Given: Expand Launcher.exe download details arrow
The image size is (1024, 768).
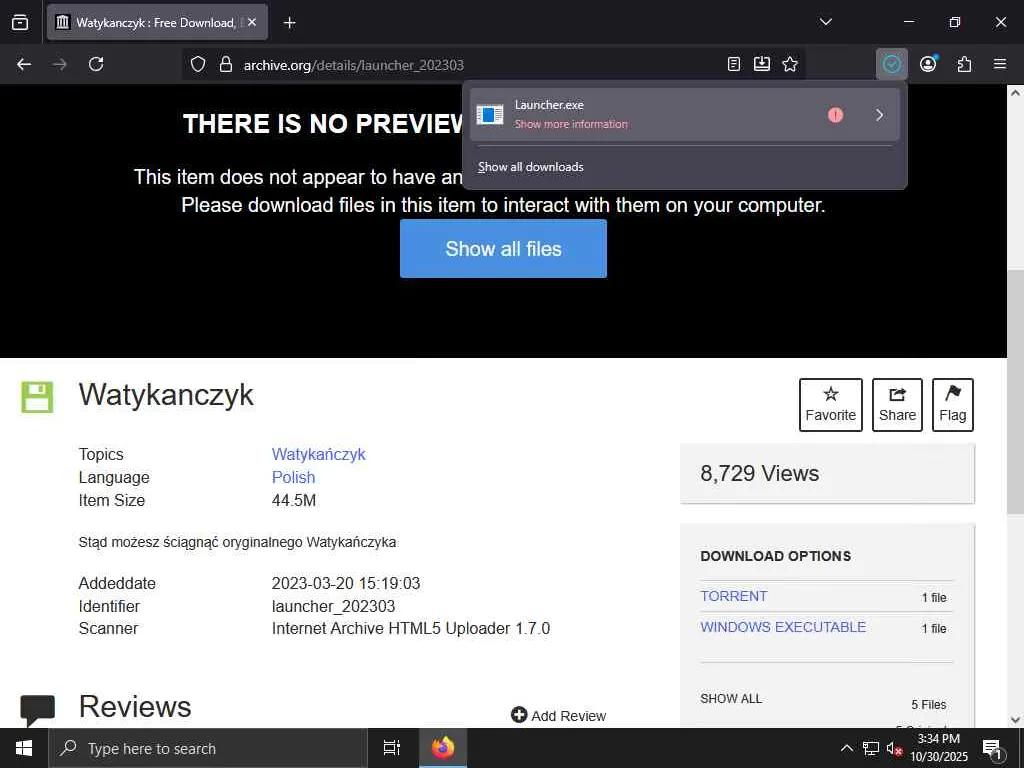Looking at the screenshot, I should (x=880, y=115).
